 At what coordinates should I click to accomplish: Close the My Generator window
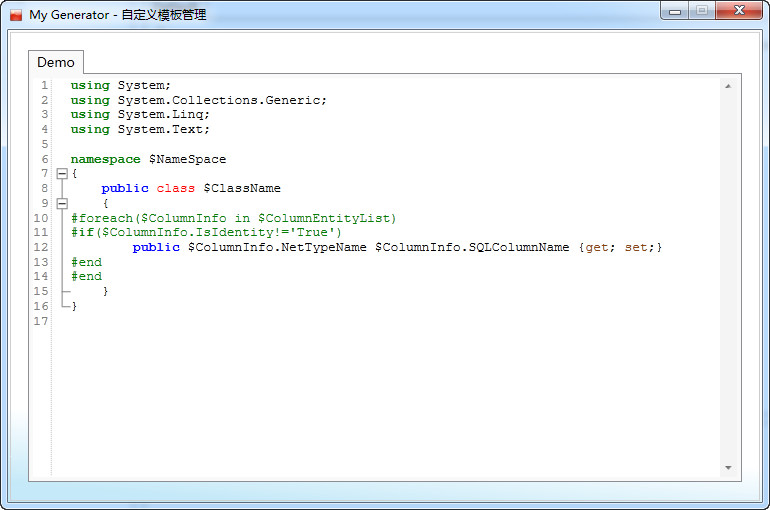coord(739,10)
